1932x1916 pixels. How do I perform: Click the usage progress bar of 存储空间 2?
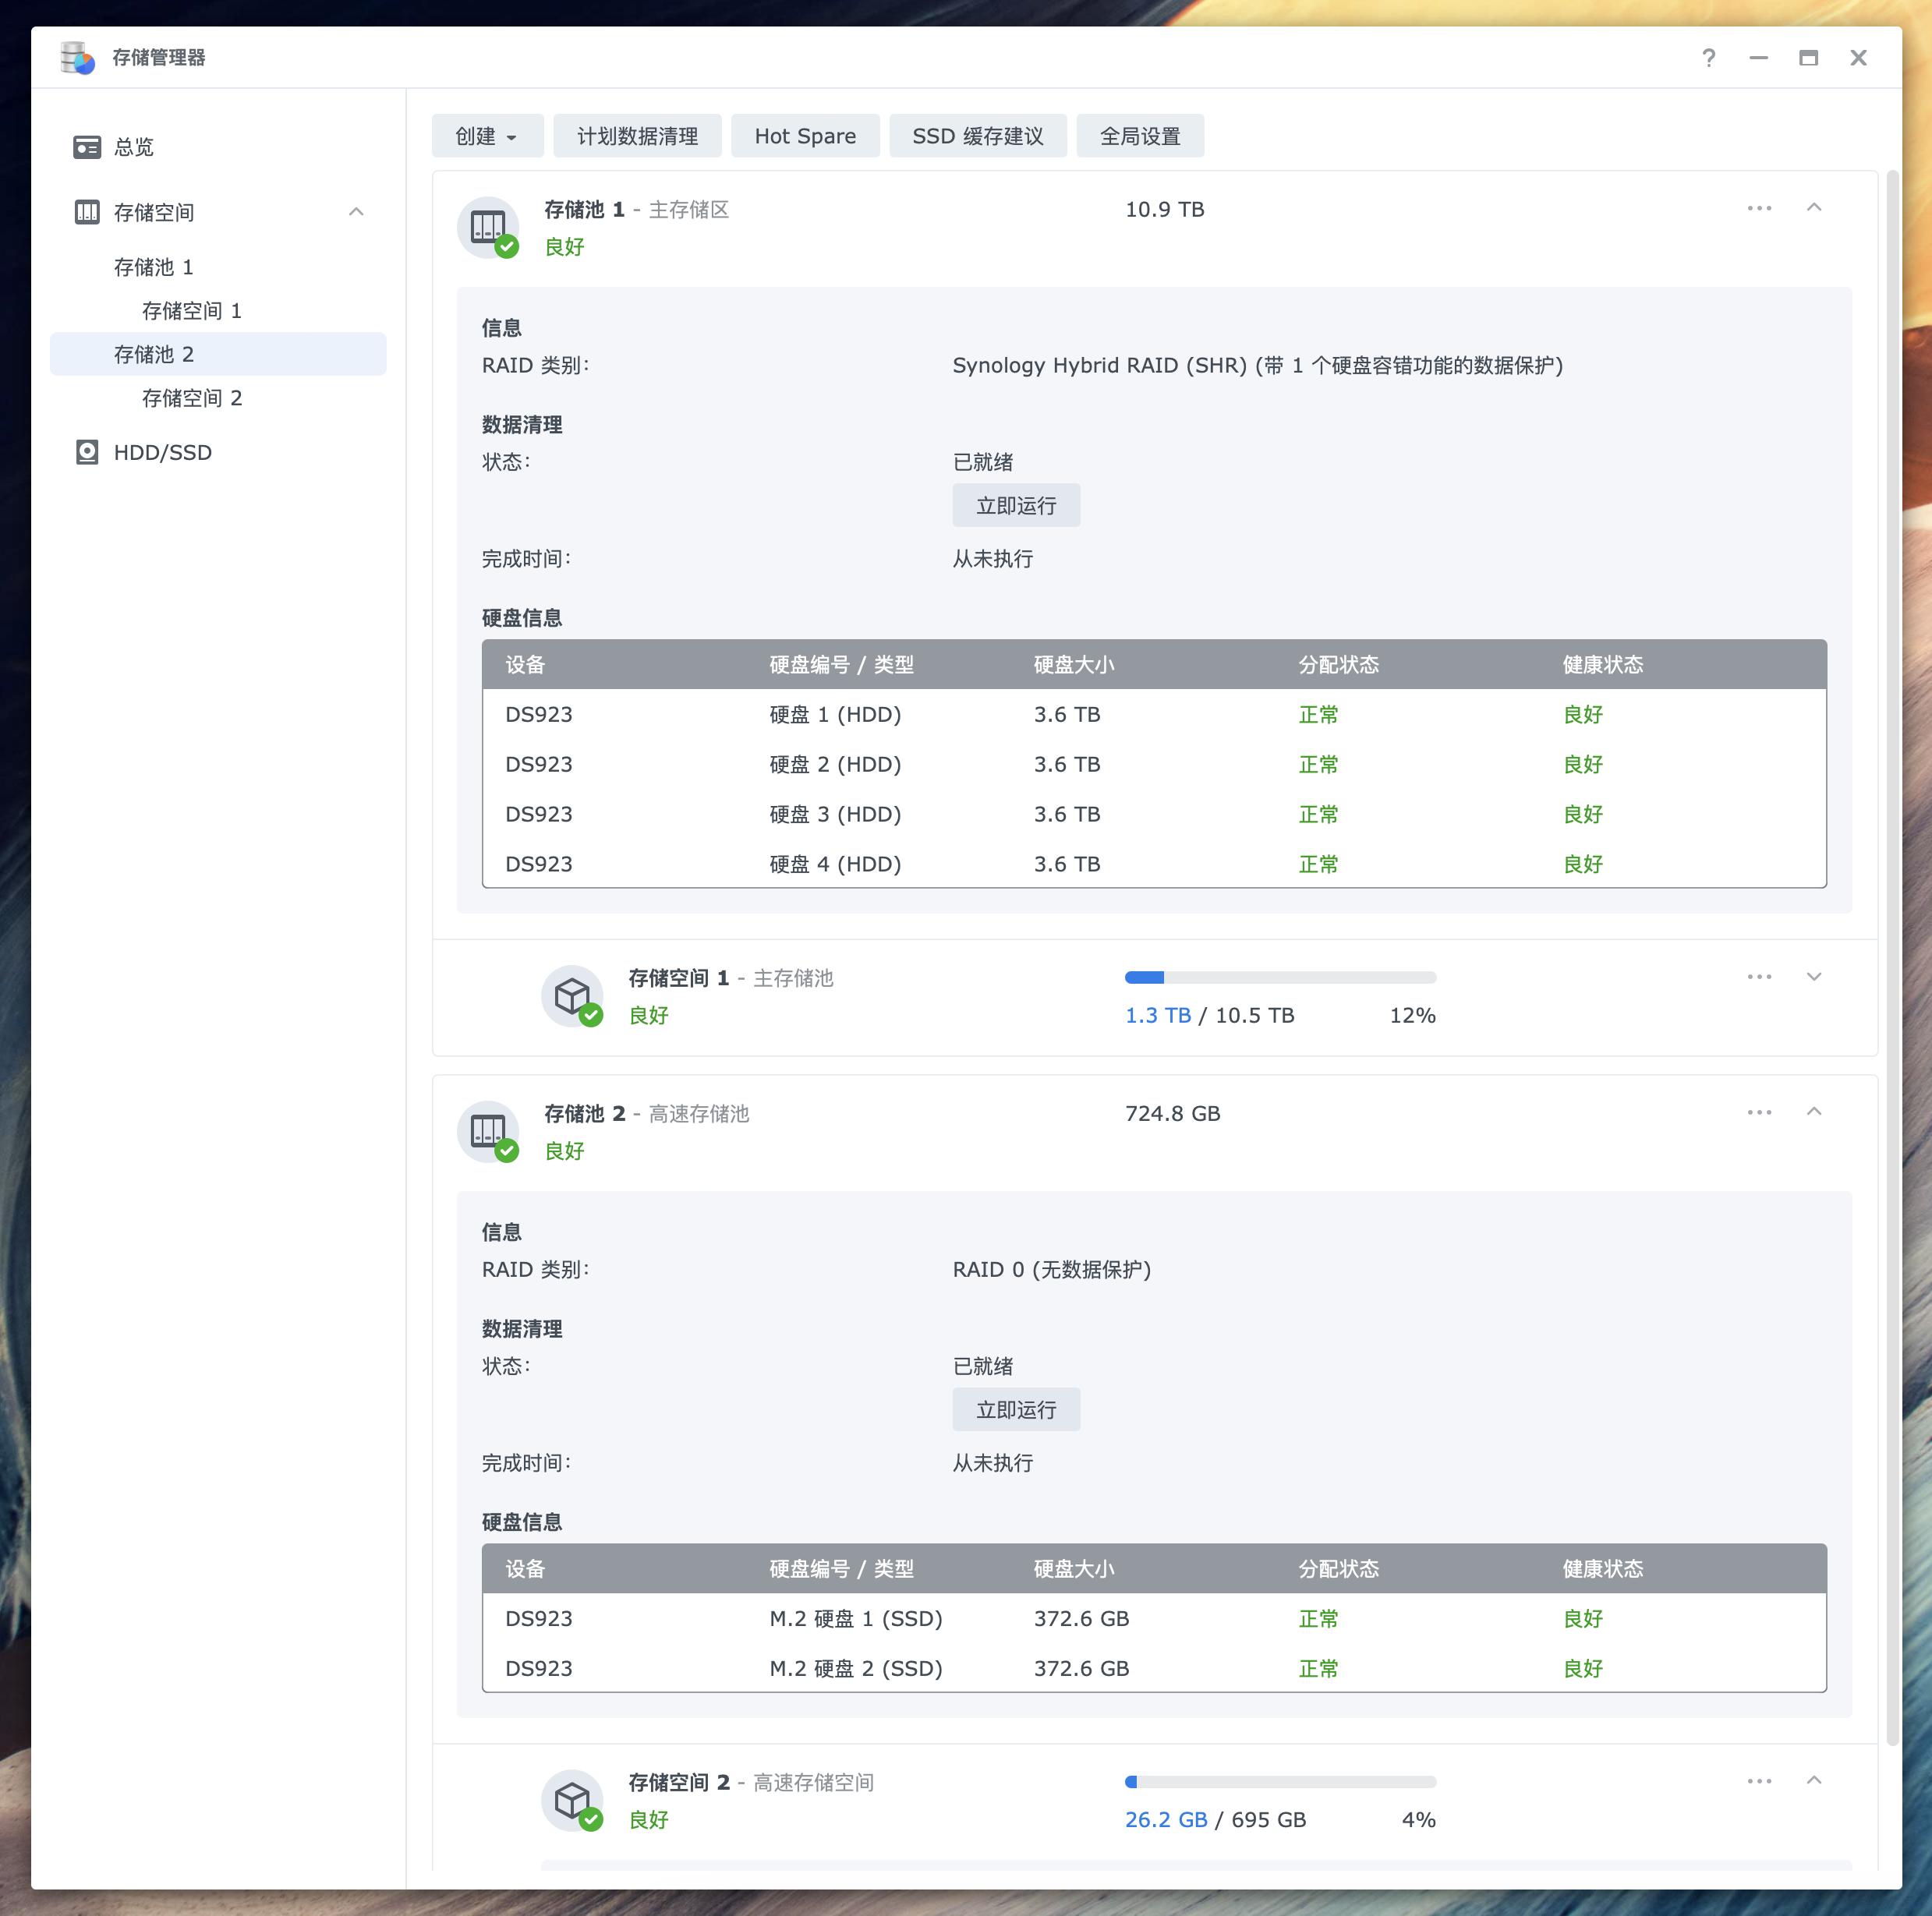[x=1280, y=1780]
